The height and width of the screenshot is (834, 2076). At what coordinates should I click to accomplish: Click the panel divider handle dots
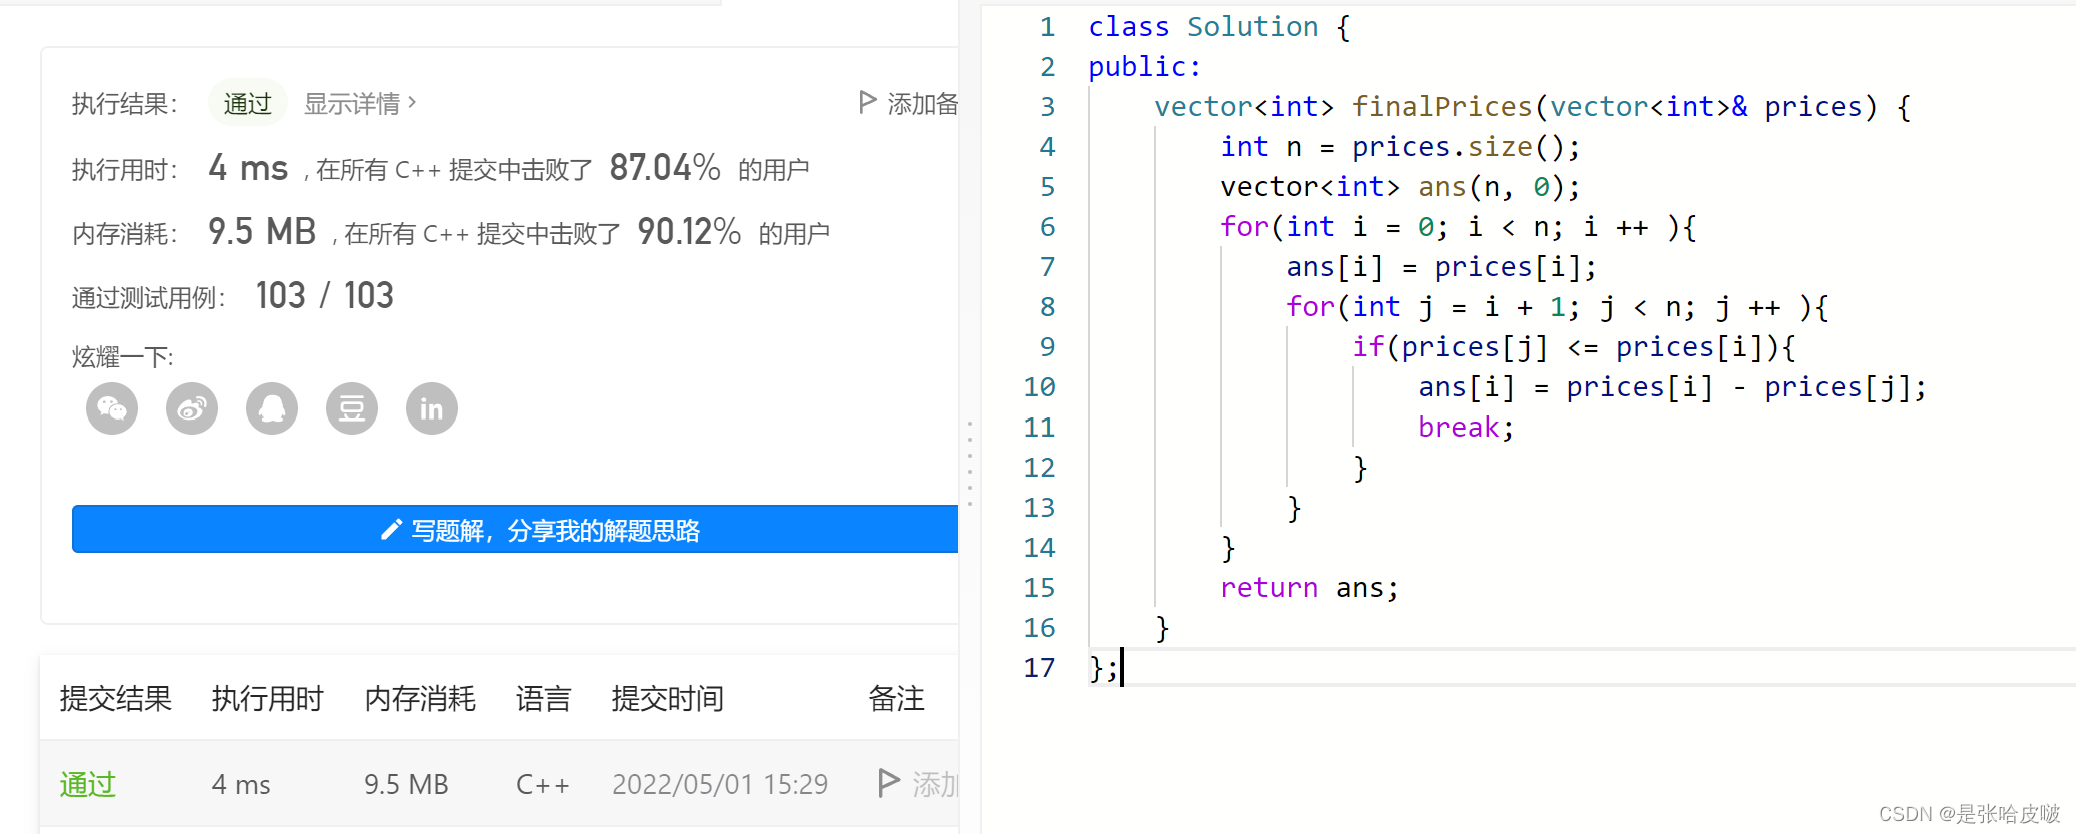coord(970,463)
